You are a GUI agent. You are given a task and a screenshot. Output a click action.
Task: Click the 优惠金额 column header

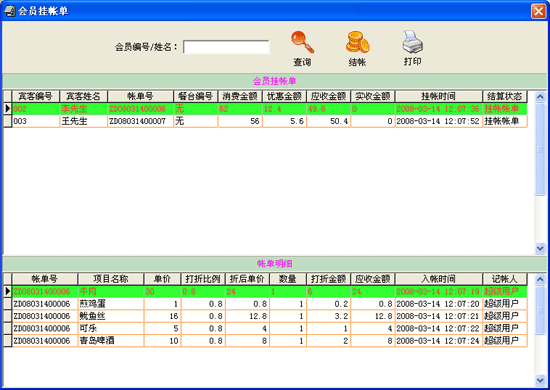tap(284, 96)
